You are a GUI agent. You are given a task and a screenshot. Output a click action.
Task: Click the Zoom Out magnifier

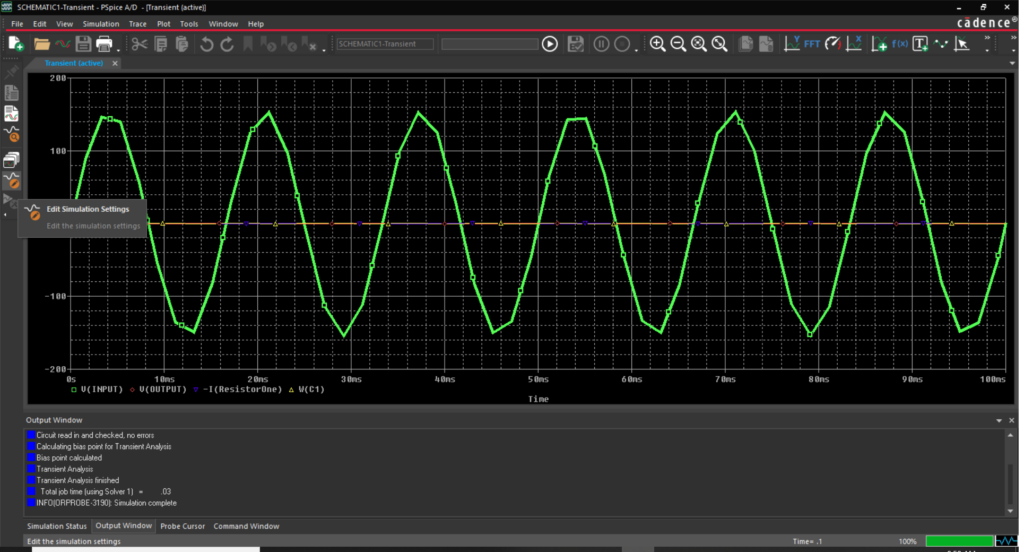(679, 44)
